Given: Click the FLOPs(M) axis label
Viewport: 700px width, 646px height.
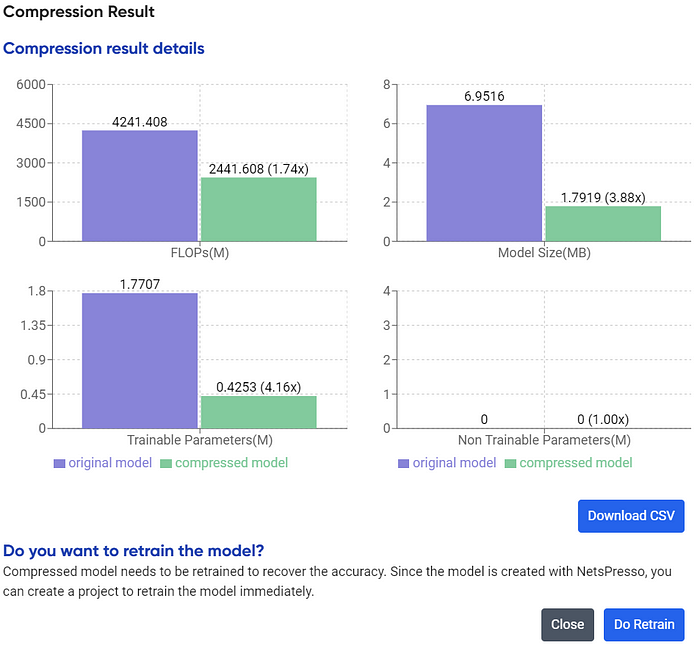Looking at the screenshot, I should point(199,253).
